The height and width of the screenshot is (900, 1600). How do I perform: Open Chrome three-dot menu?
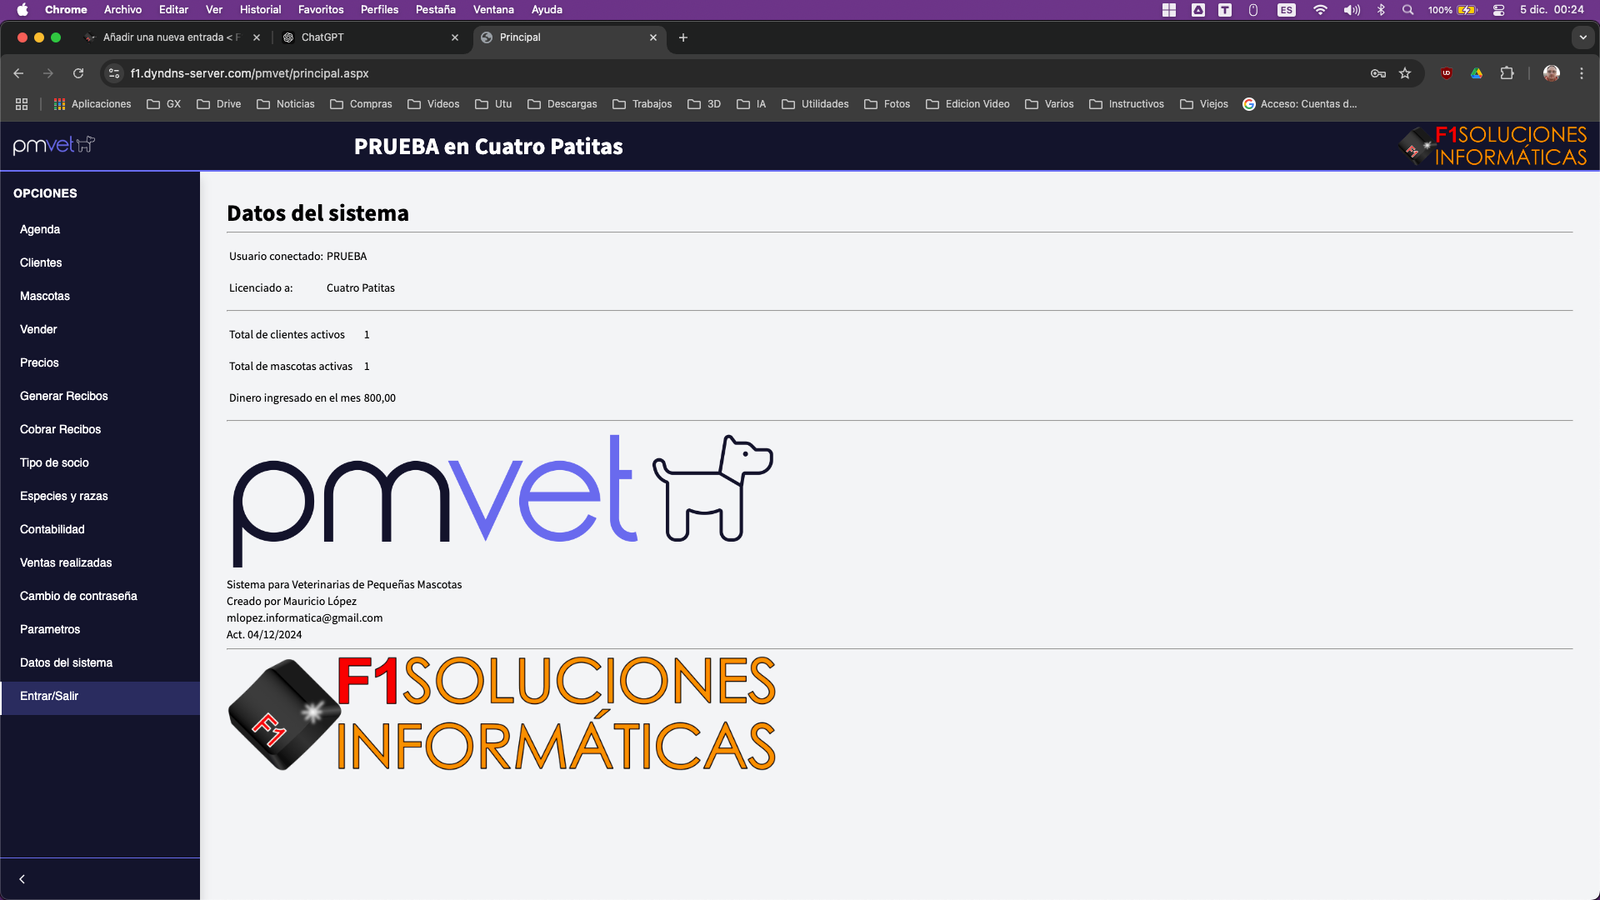click(1581, 73)
